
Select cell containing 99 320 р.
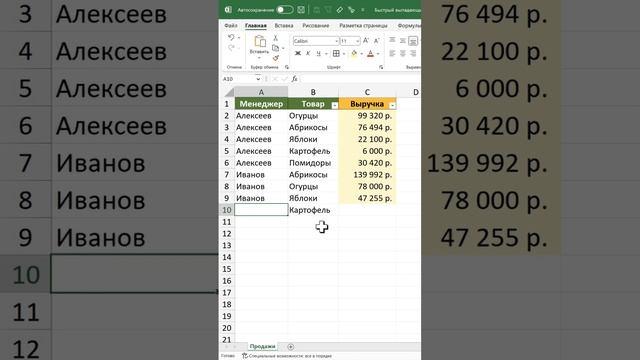coord(367,116)
